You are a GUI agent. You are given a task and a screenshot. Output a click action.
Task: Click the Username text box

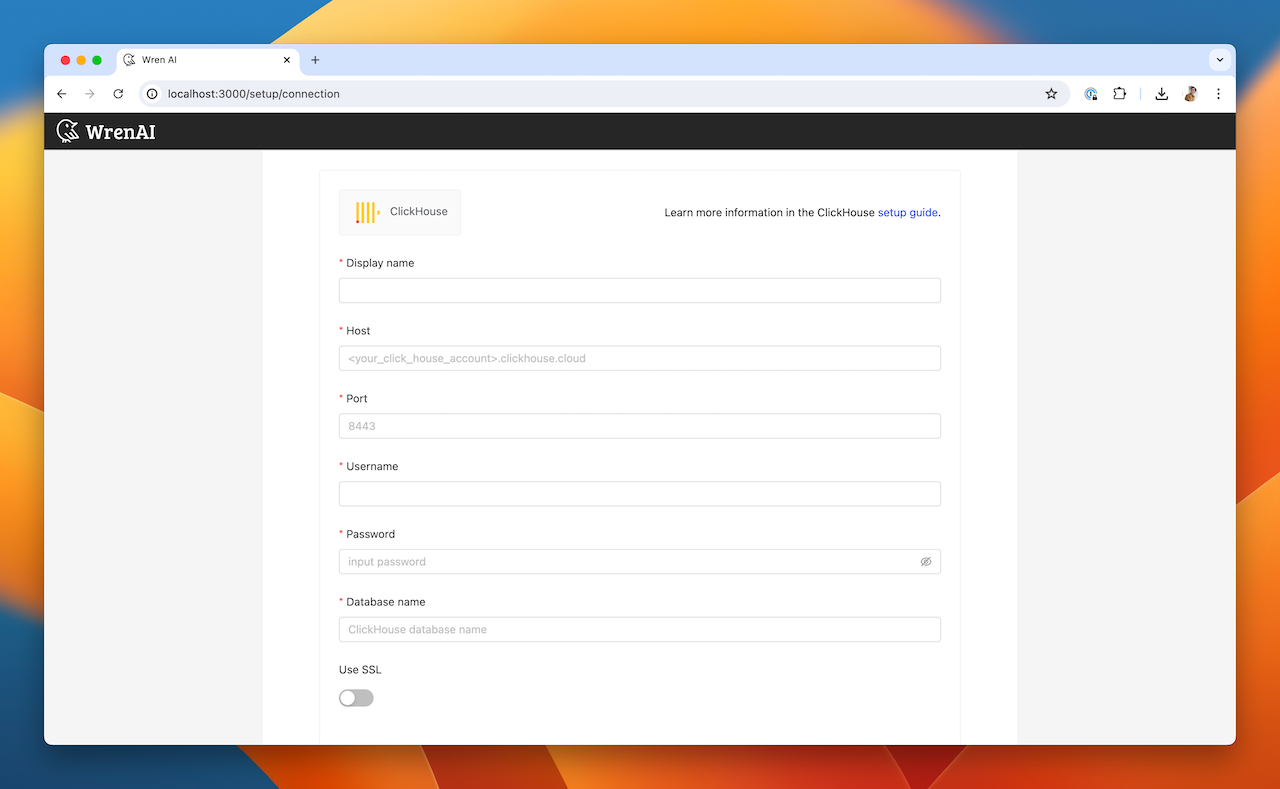[x=640, y=494]
